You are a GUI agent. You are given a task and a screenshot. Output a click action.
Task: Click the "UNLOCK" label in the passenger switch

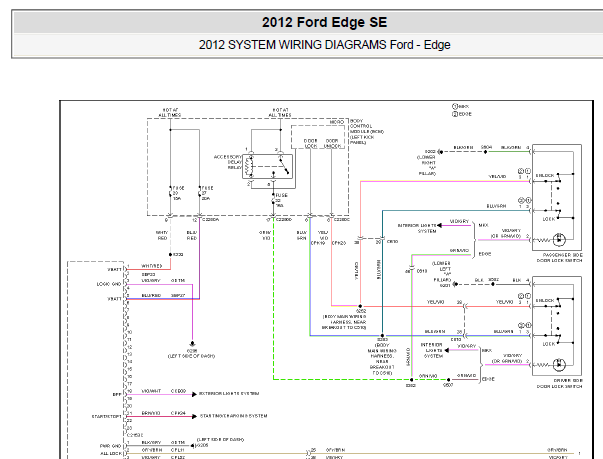(545, 175)
